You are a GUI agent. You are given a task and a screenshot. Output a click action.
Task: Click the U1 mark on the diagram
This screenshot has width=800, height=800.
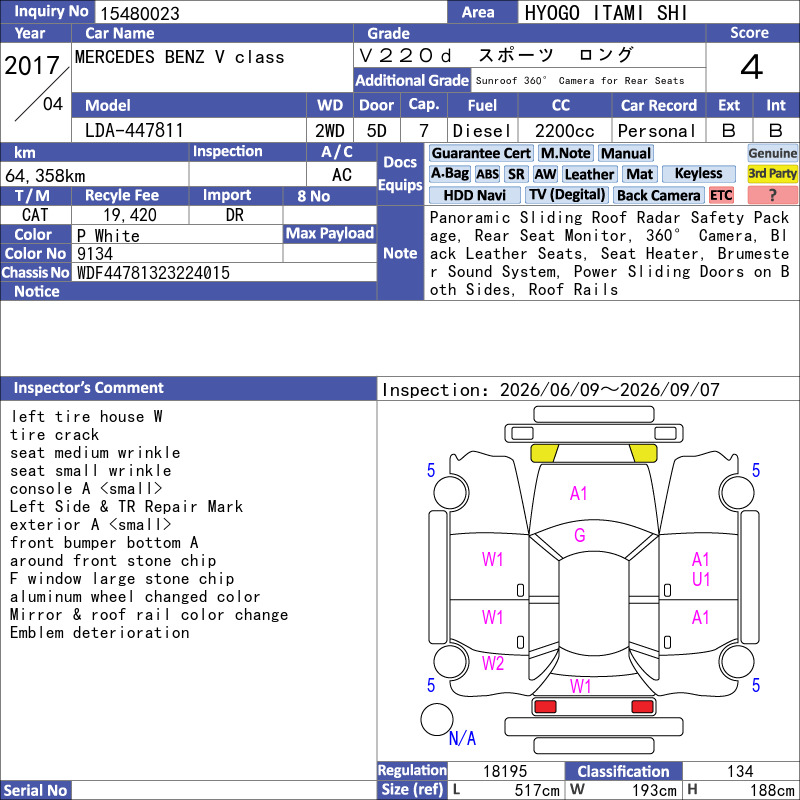(701, 579)
